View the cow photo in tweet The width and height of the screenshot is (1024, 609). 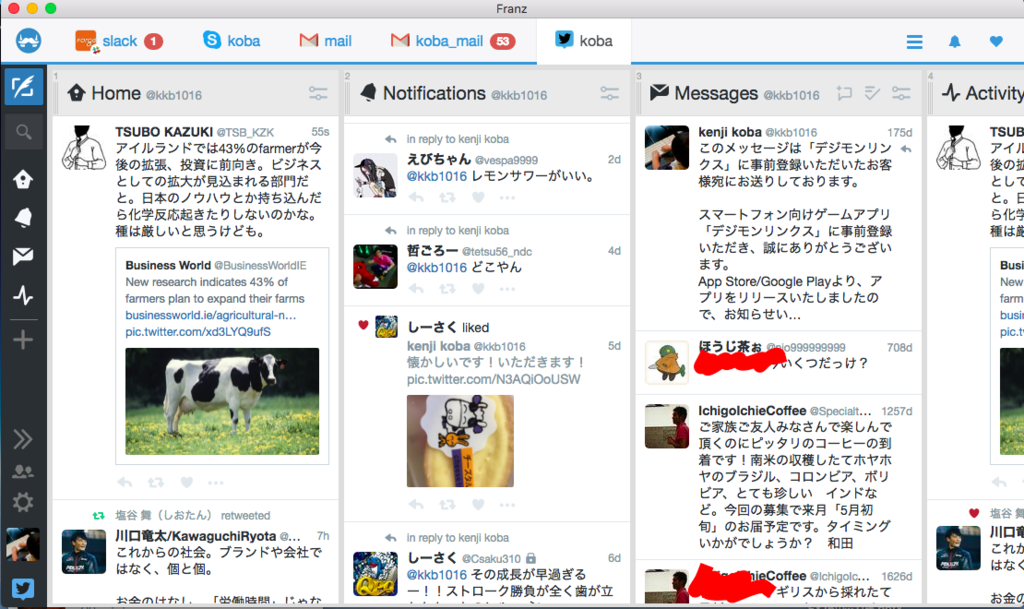click(222, 401)
